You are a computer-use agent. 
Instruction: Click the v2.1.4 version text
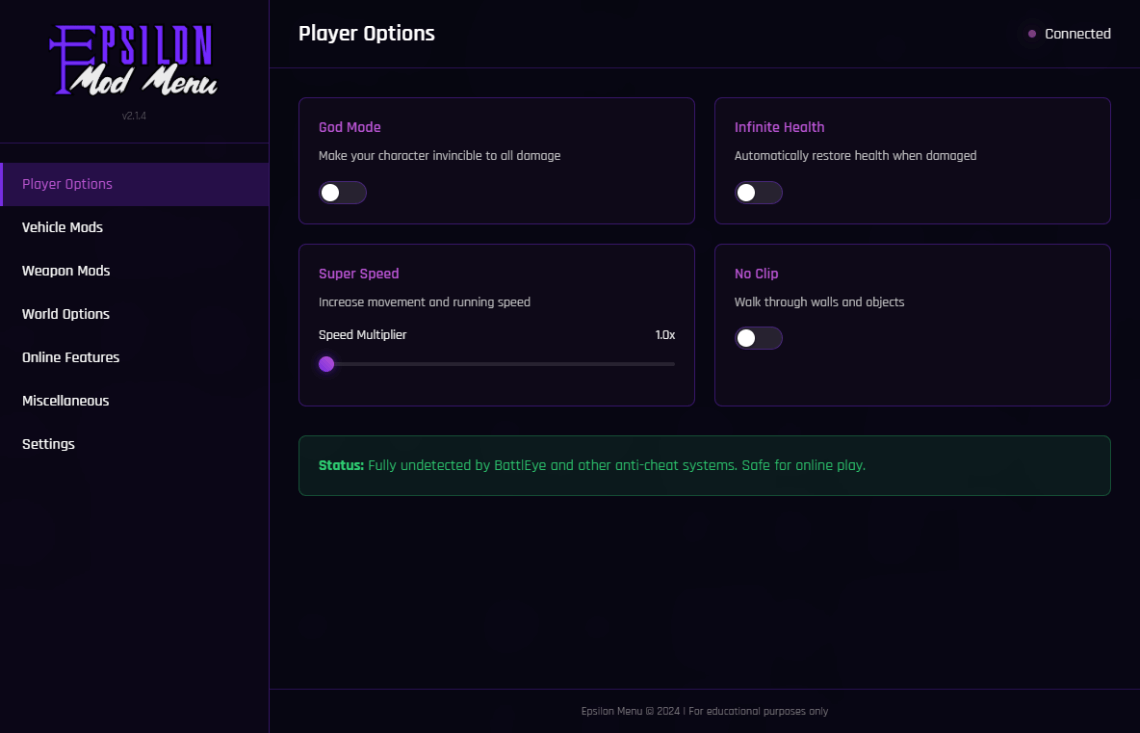(x=134, y=116)
